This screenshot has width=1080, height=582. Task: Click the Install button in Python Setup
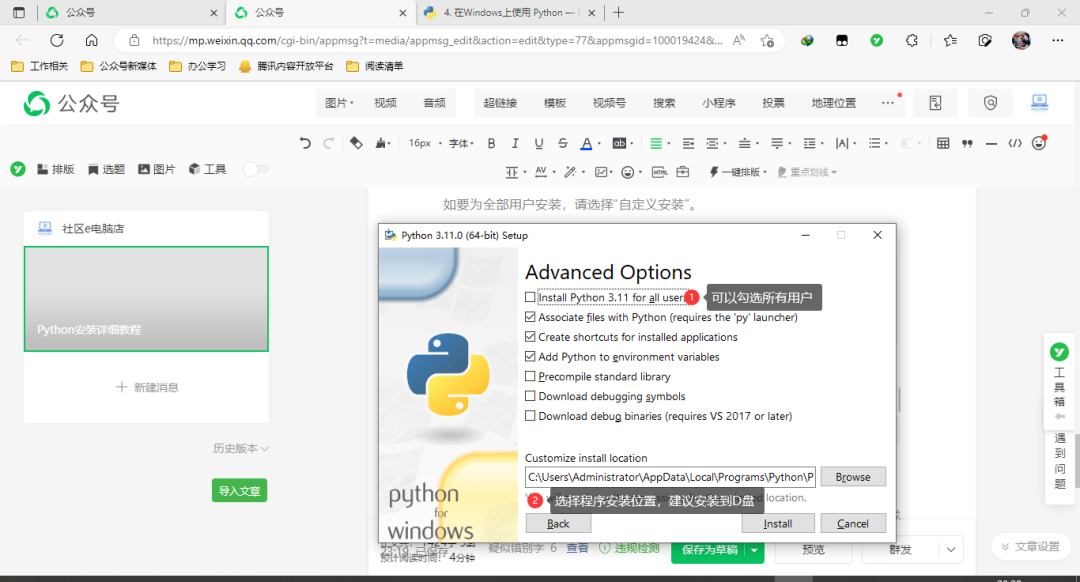click(x=778, y=523)
